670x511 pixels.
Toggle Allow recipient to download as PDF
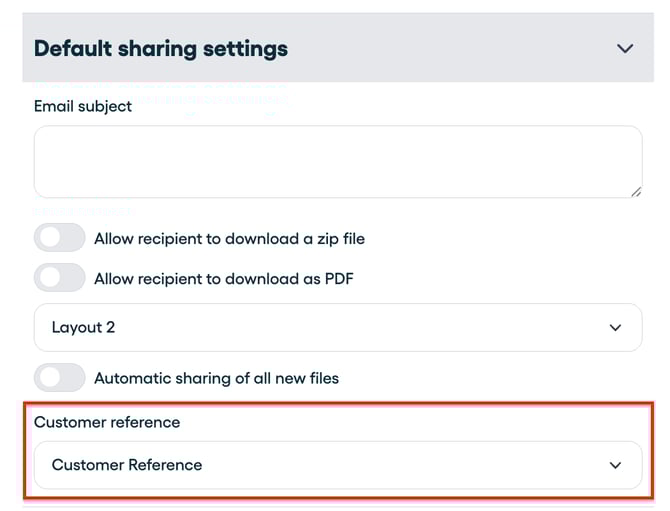point(59,277)
